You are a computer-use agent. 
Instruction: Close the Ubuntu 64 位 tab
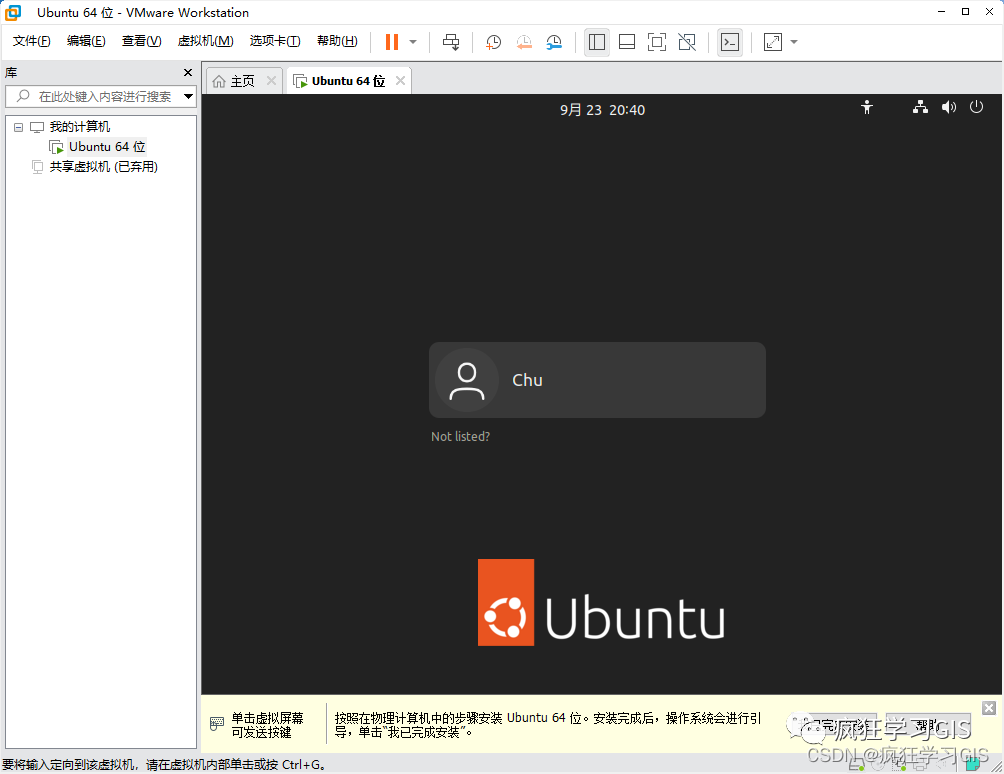(400, 81)
